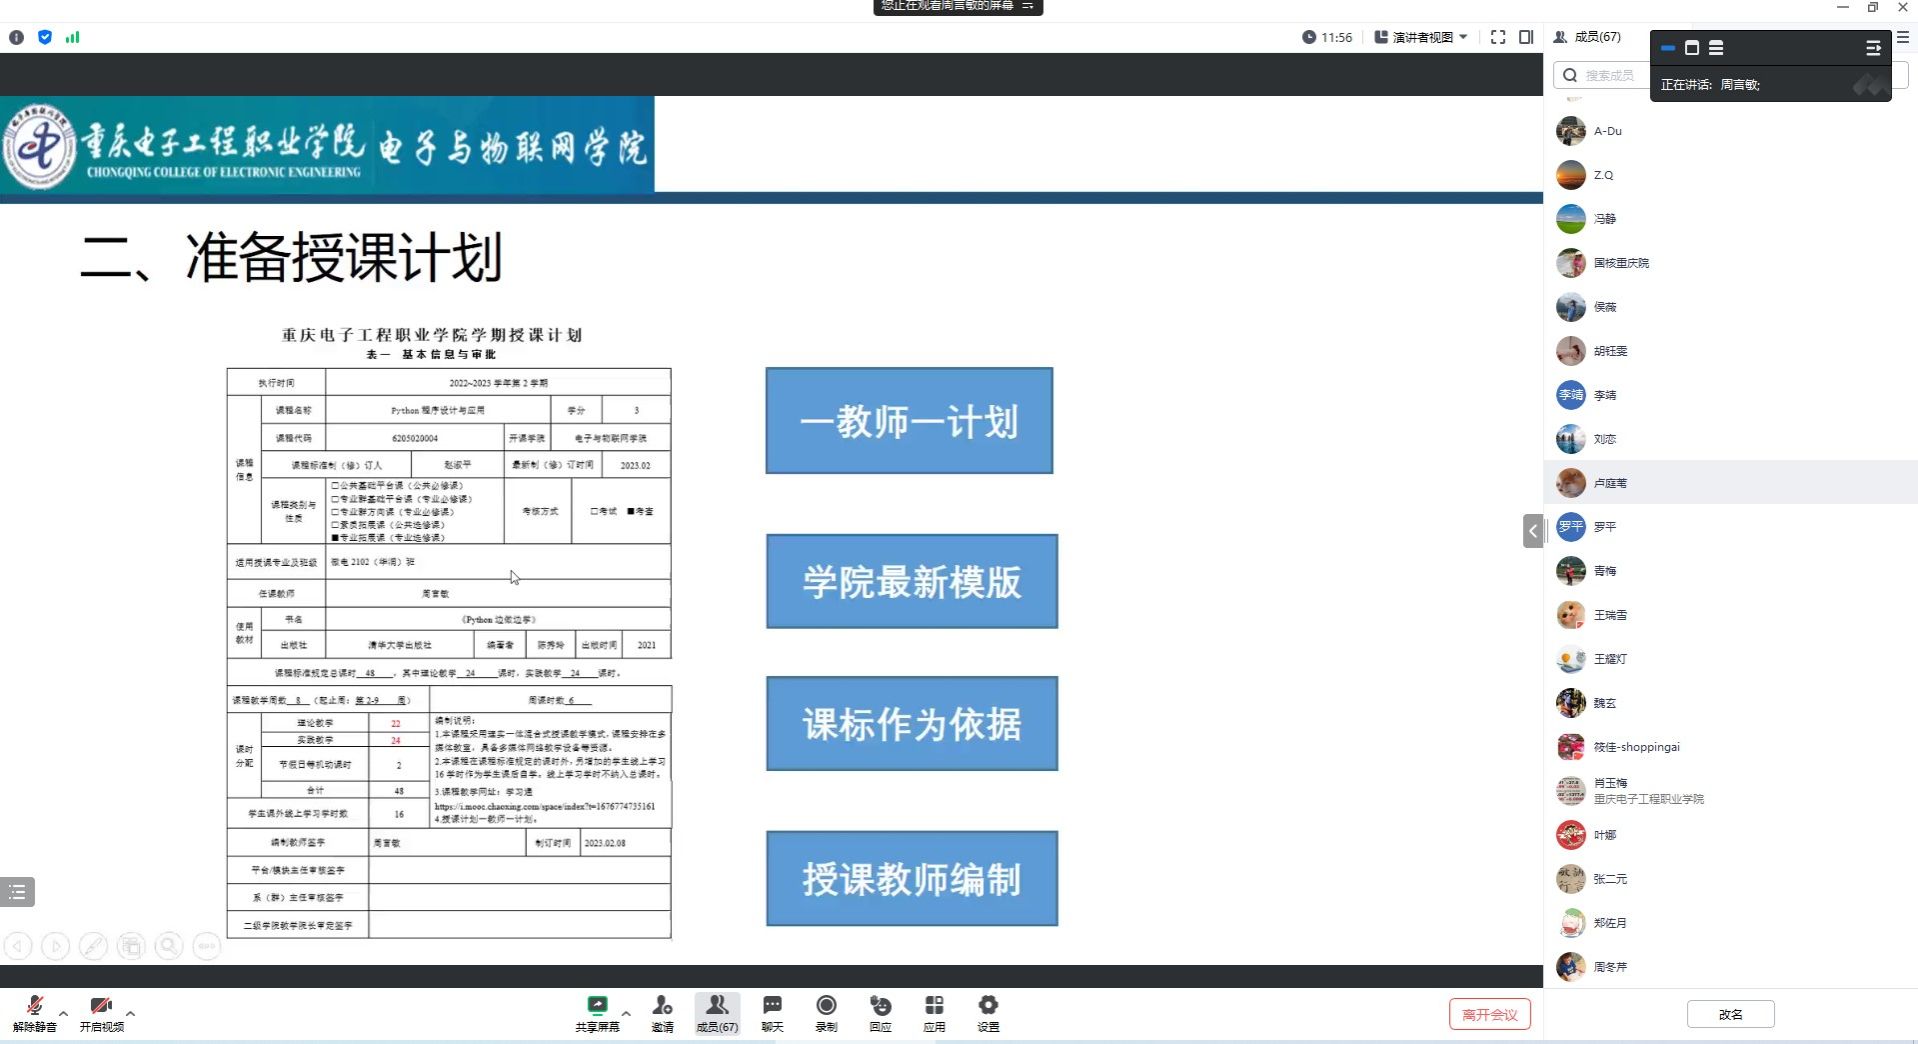Check the green network signal icon
The height and width of the screenshot is (1044, 1918).
coord(72,37)
